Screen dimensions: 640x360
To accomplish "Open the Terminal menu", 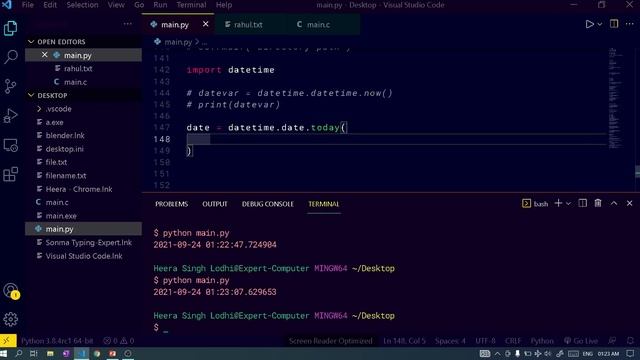I will [x=191, y=5].
